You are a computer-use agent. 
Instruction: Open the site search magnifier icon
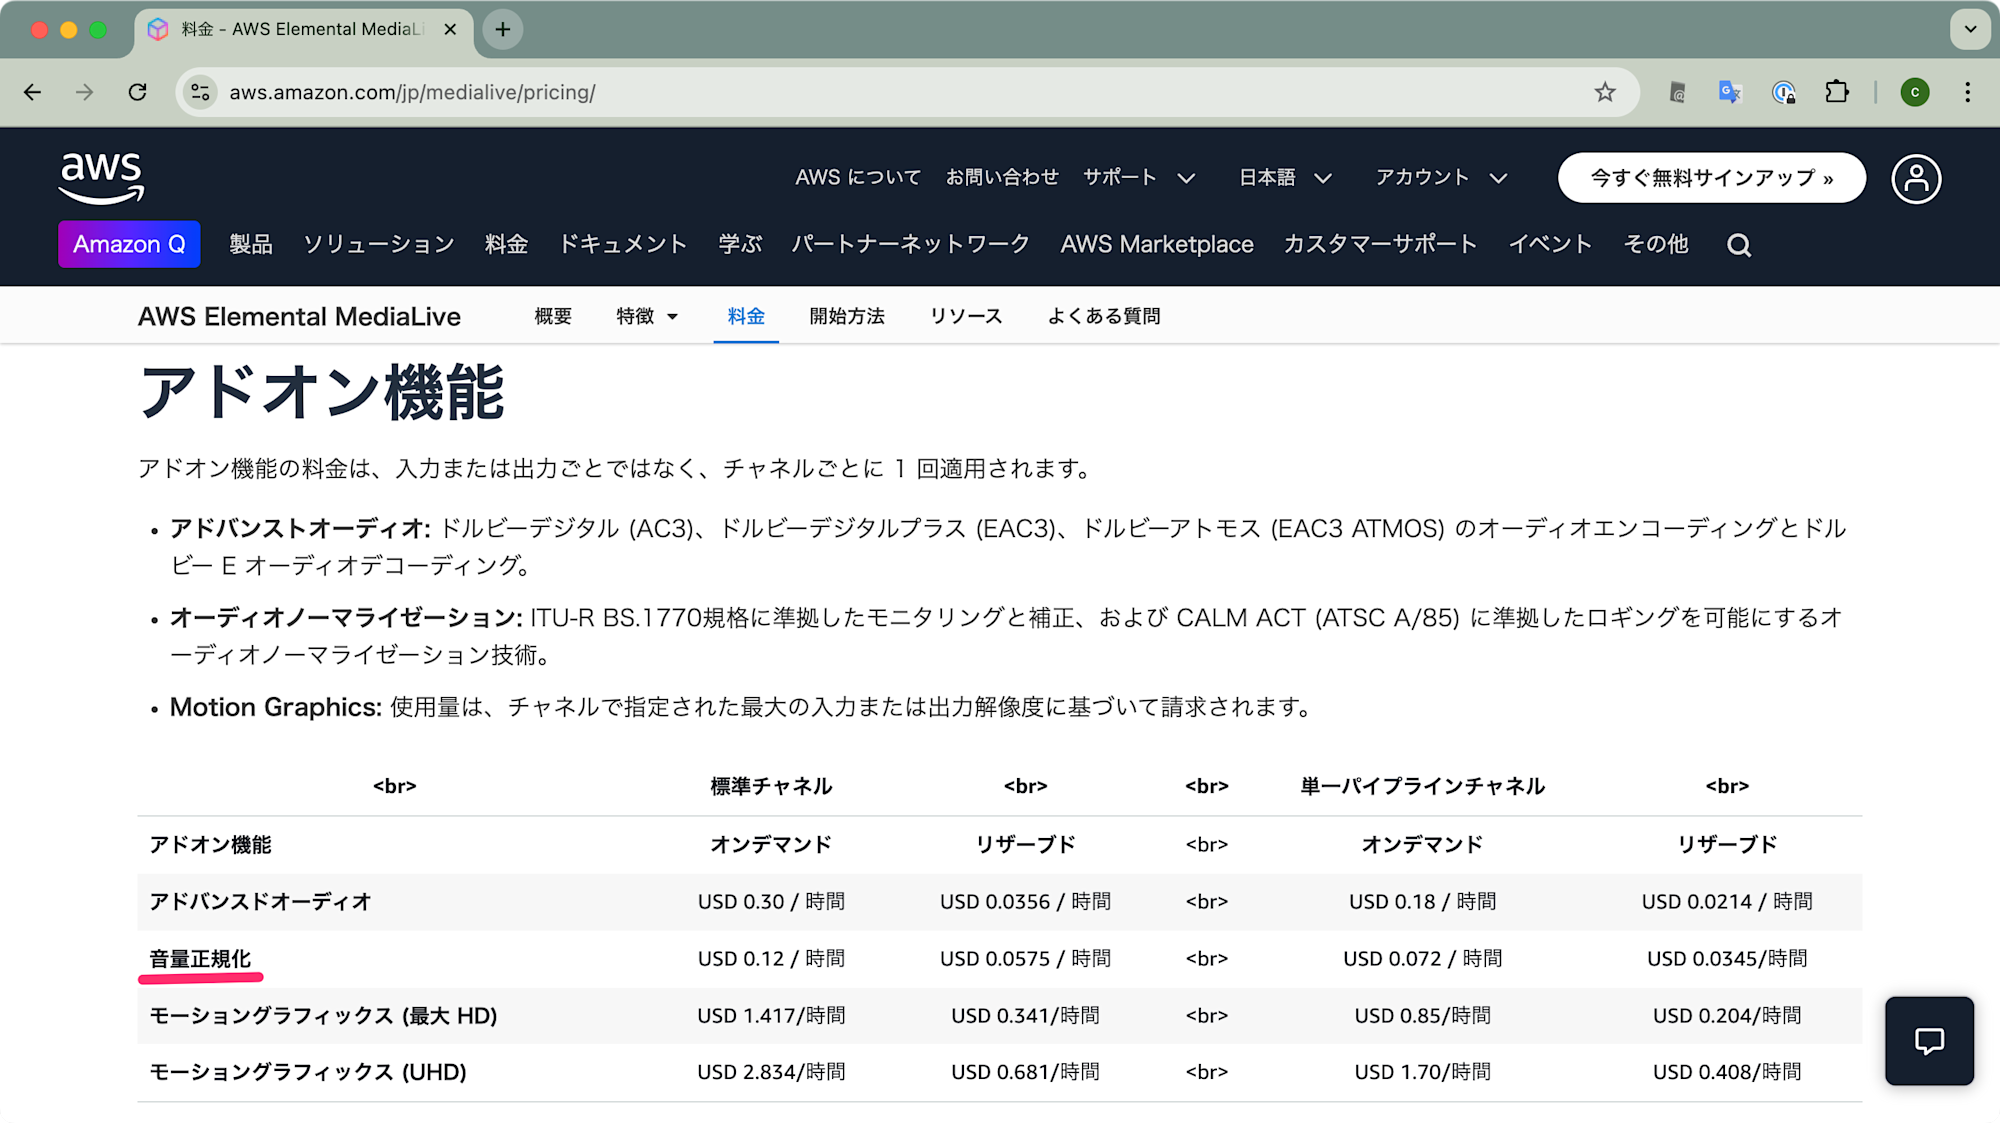pos(1739,245)
